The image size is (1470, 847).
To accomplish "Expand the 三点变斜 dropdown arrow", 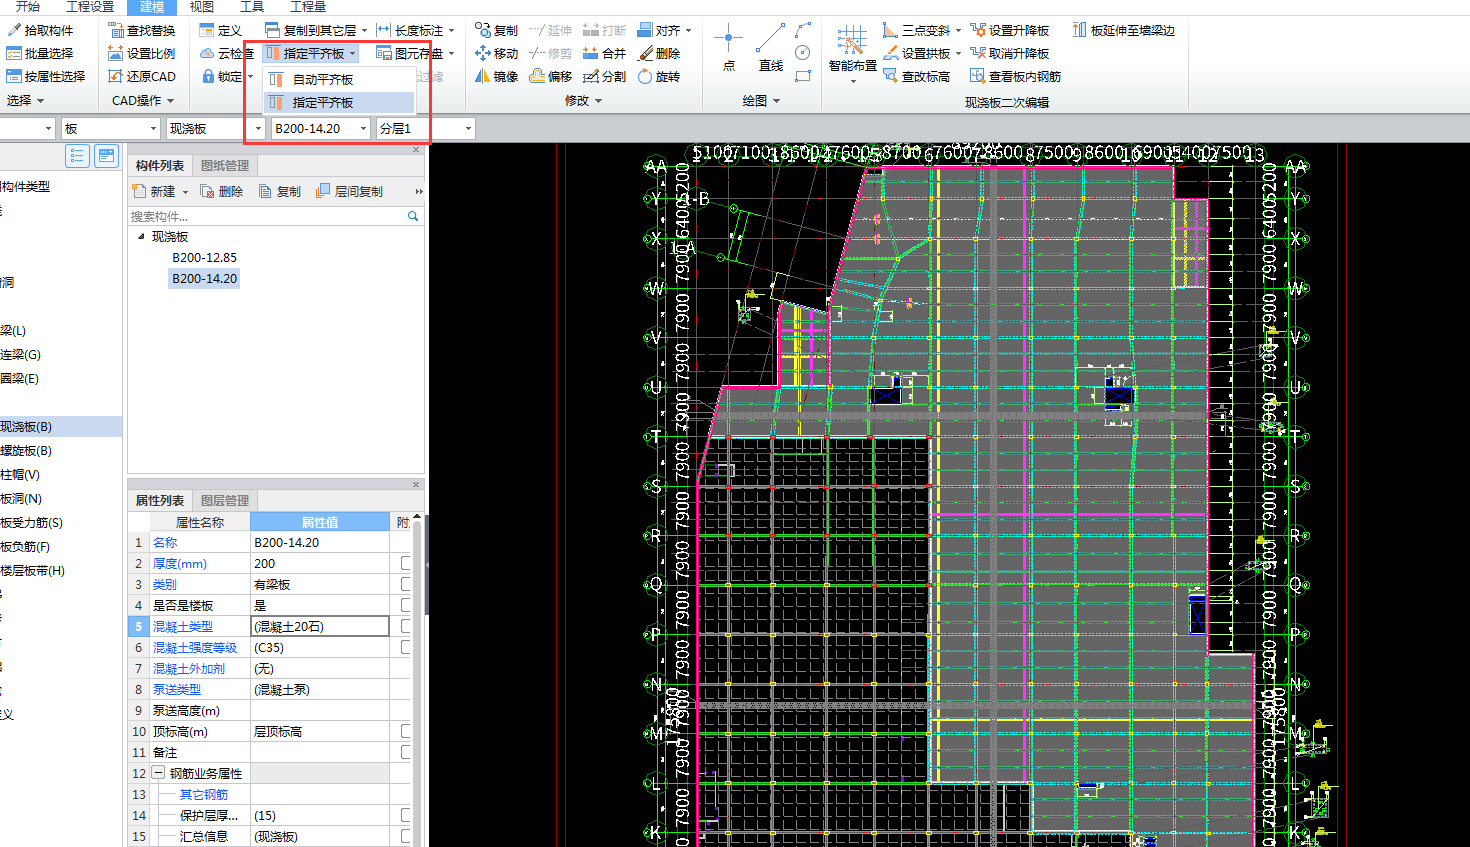I will [958, 30].
